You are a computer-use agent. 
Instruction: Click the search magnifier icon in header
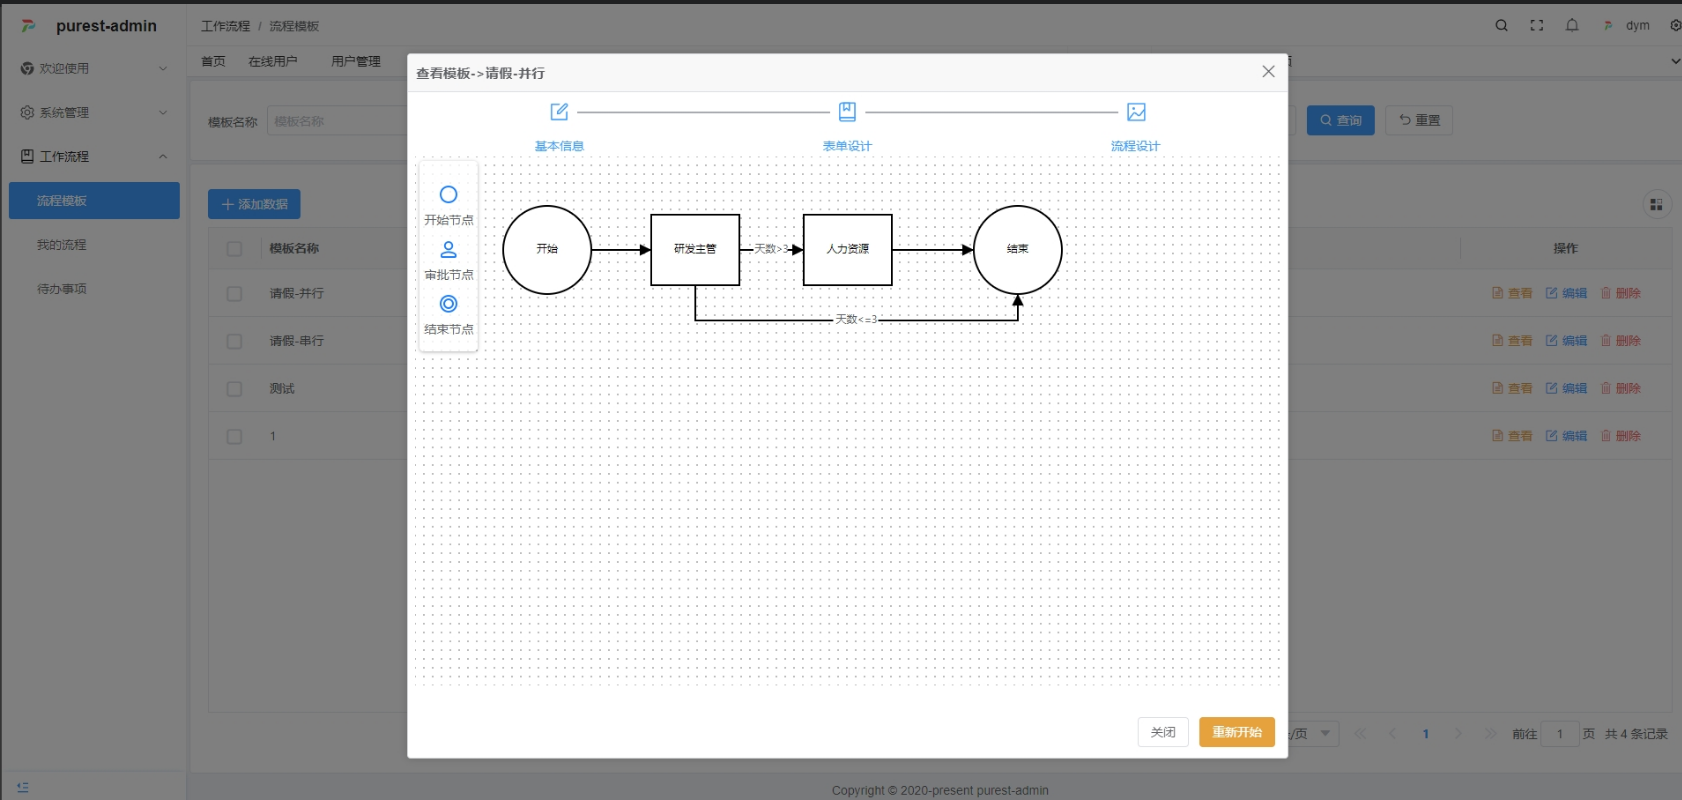pyautogui.click(x=1501, y=26)
